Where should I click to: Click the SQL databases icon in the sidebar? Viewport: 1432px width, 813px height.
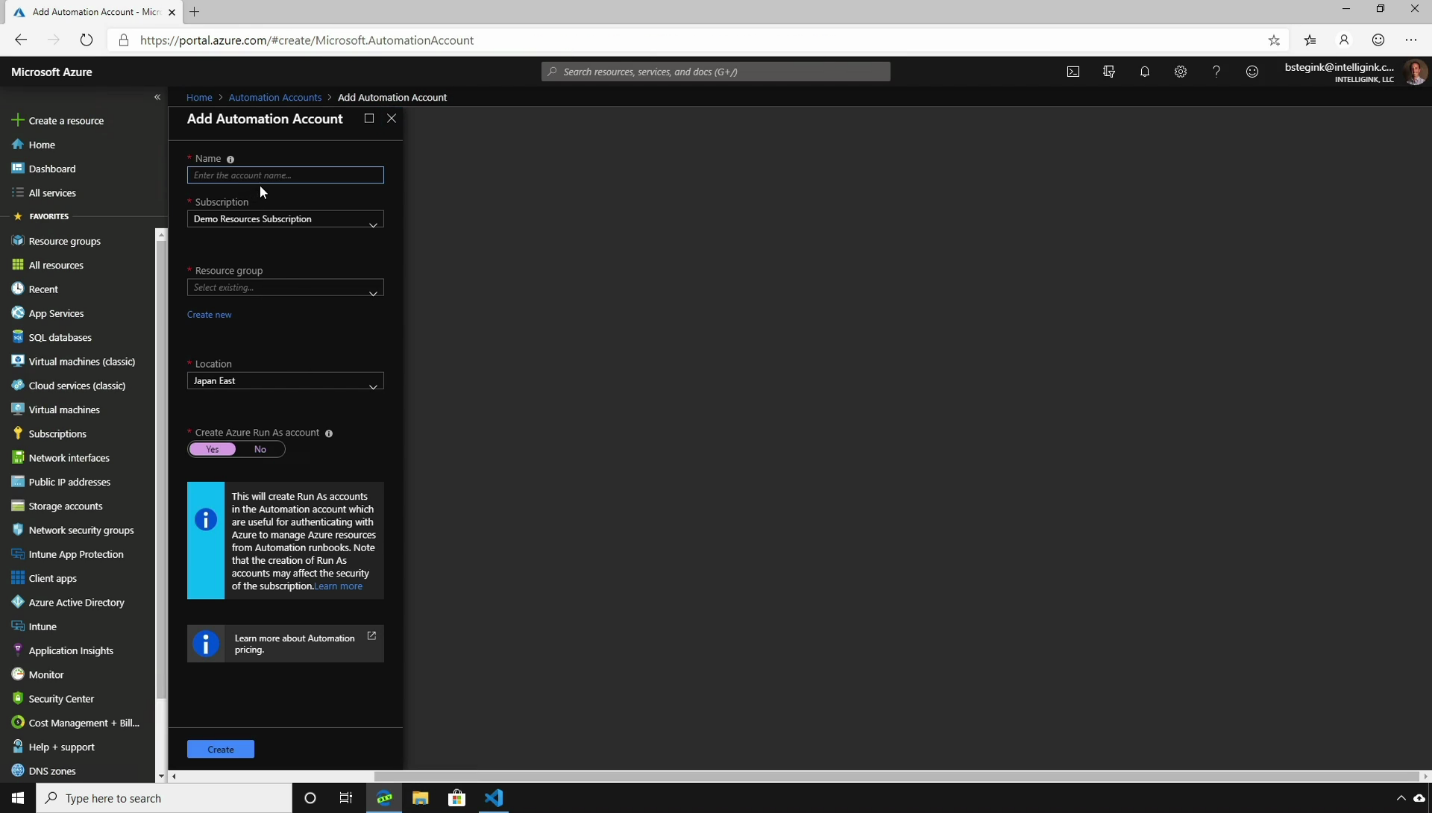pyautogui.click(x=17, y=337)
